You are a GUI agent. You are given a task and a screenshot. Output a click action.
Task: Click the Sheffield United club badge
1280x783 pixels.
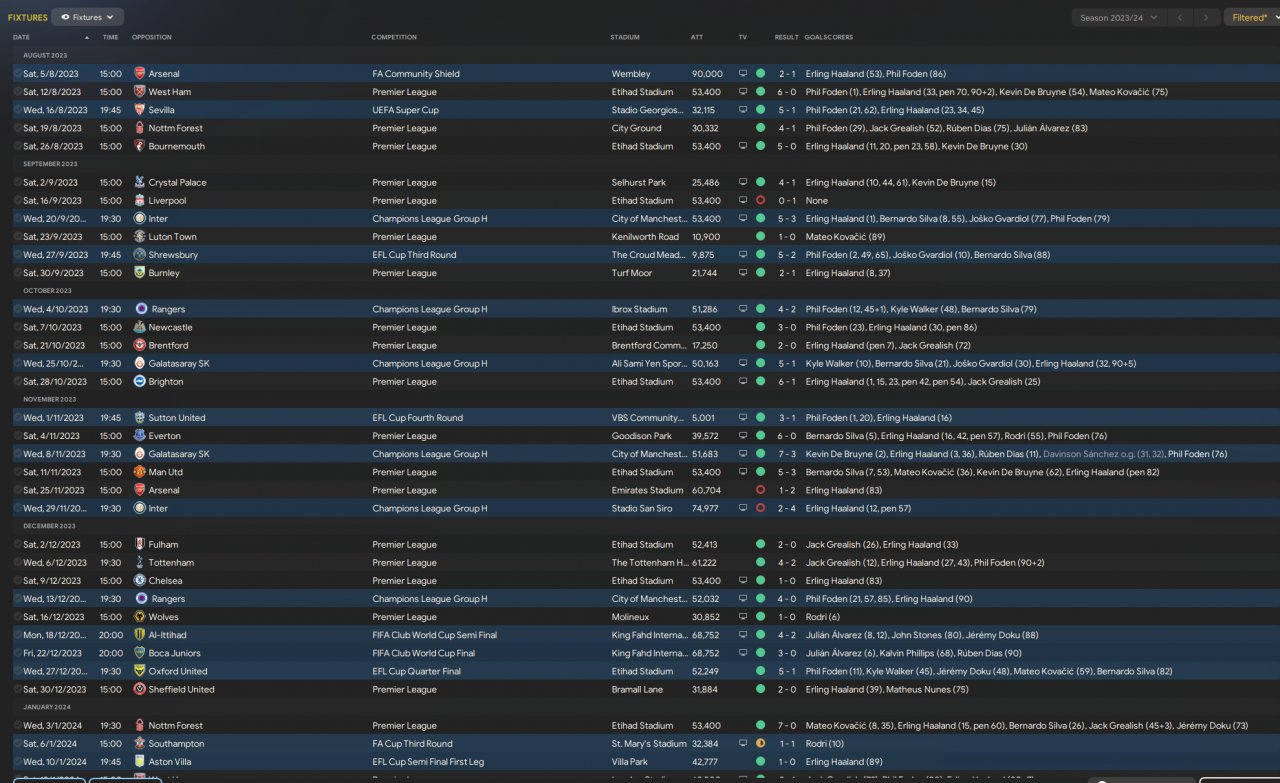pyautogui.click(x=139, y=689)
